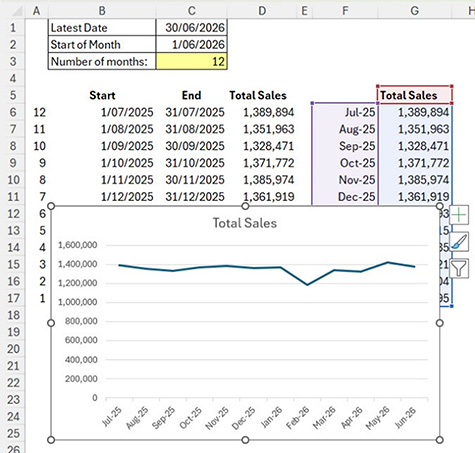The image size is (475, 453).
Task: Select row 22 header
Action: coord(13,383)
